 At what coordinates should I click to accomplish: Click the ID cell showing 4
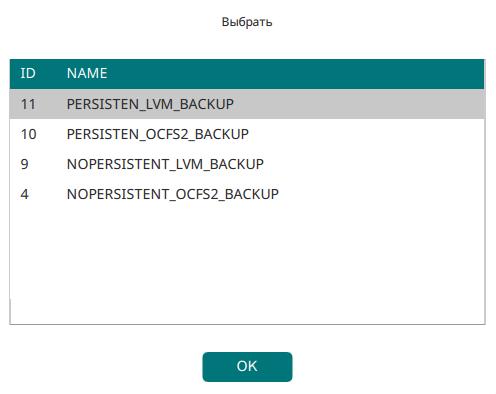click(25, 194)
